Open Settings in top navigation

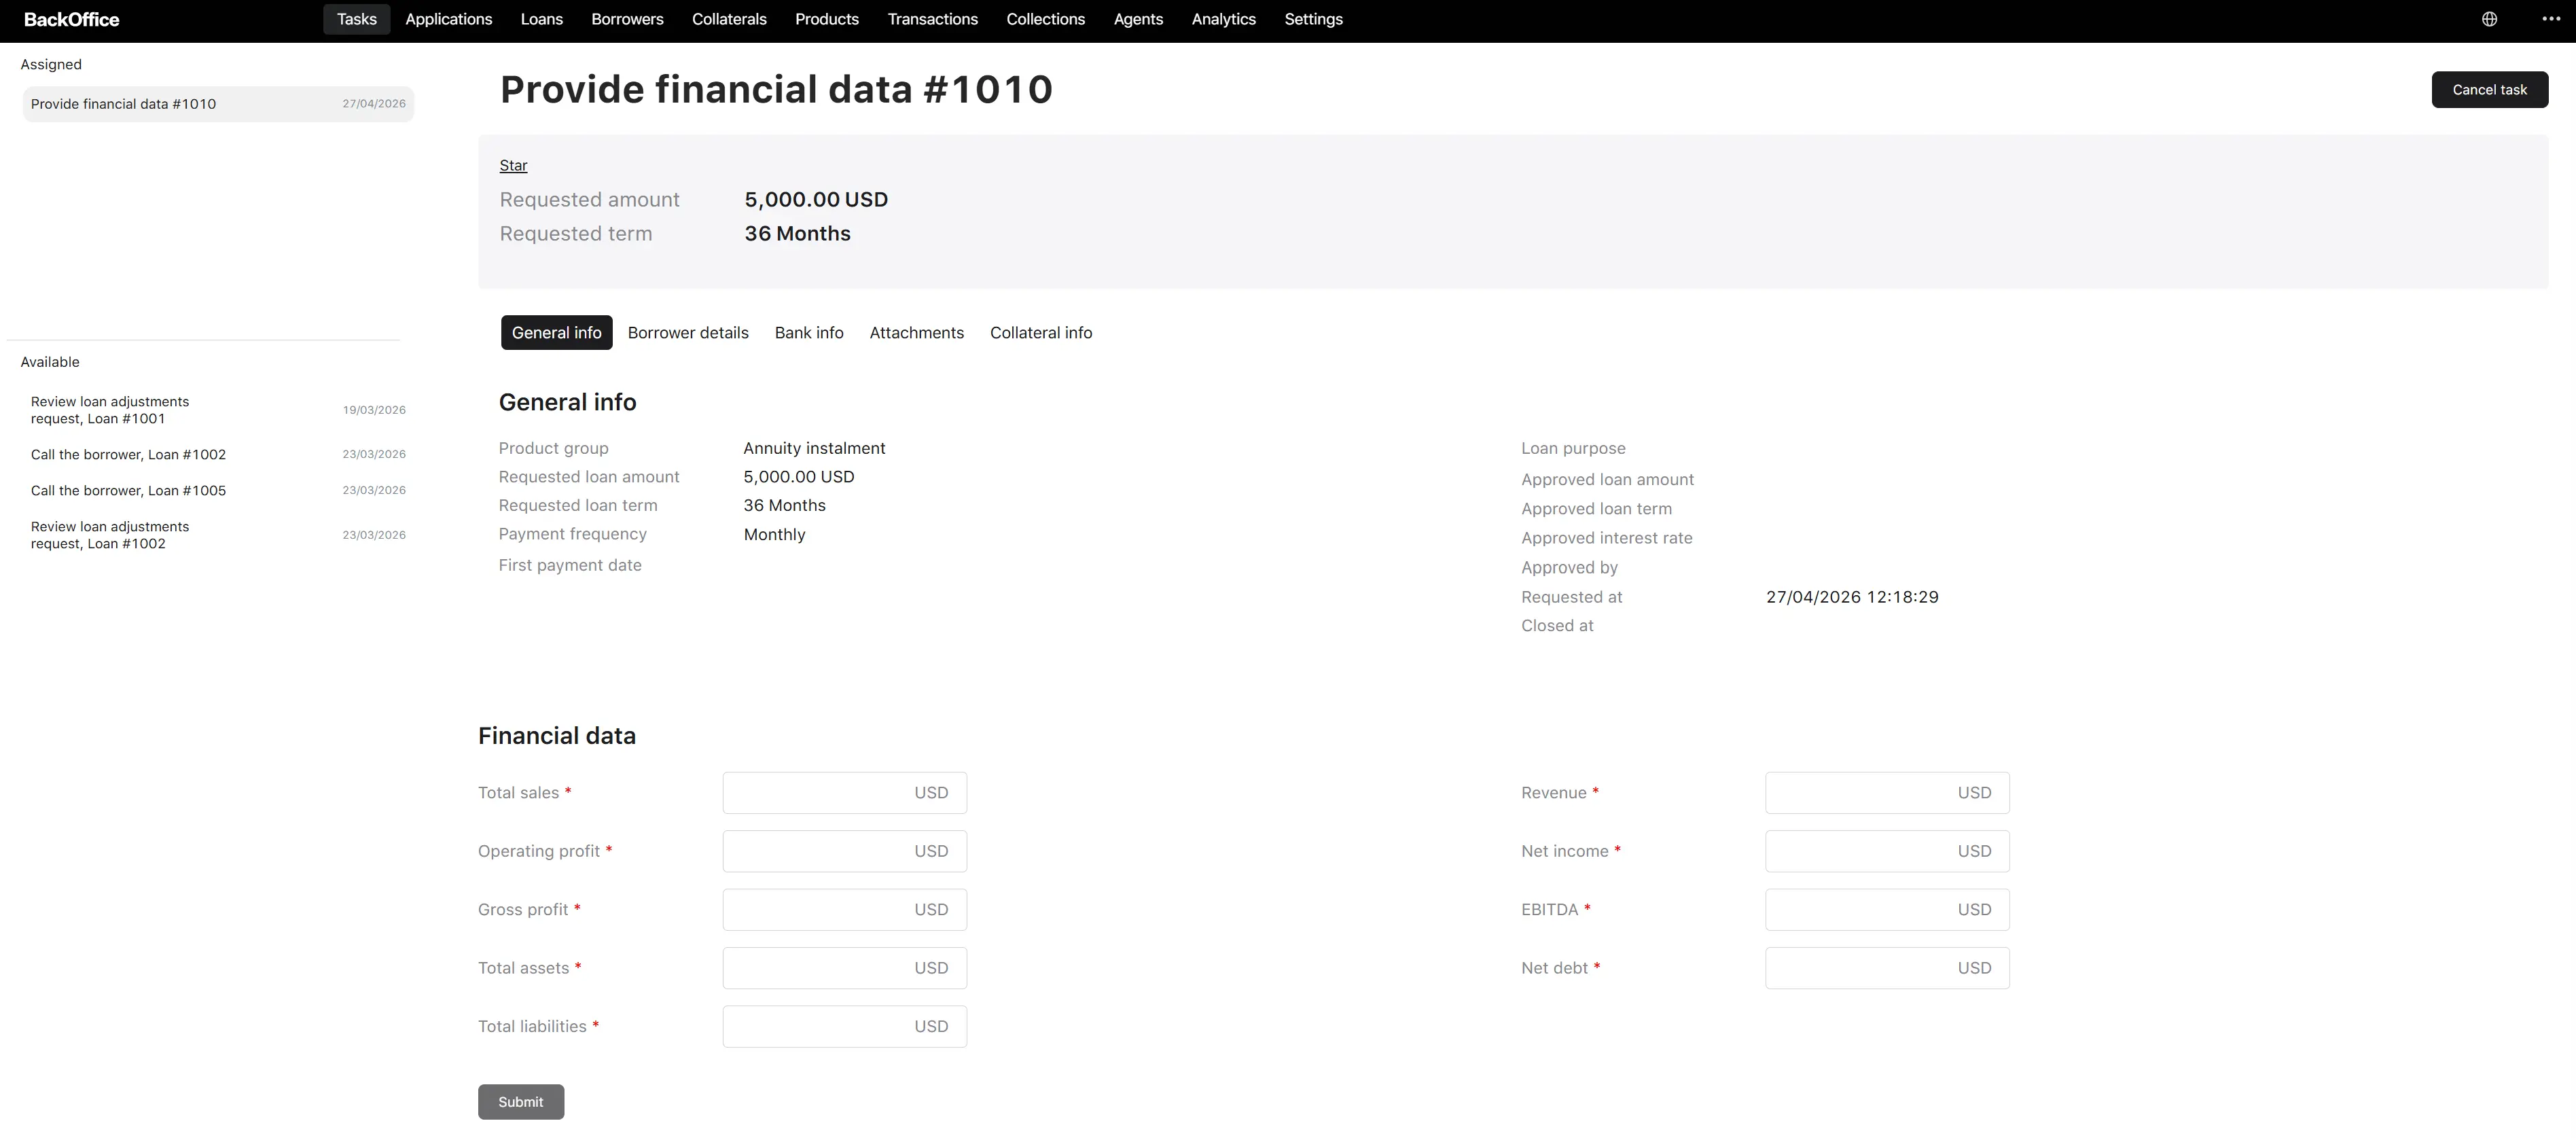(1313, 19)
